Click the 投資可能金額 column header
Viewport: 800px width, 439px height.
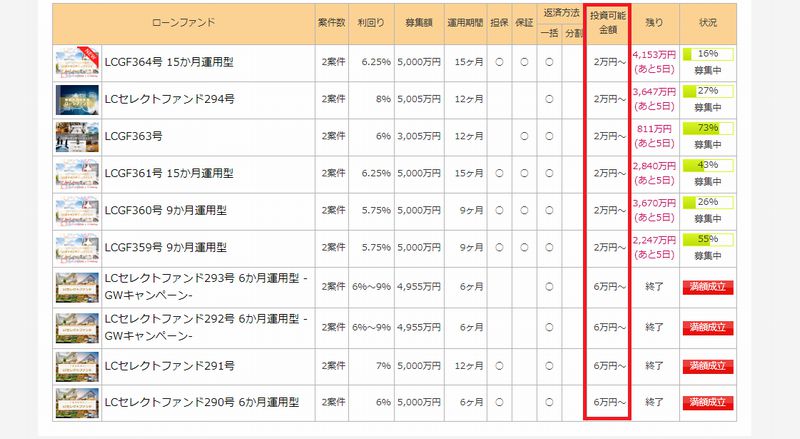click(608, 22)
